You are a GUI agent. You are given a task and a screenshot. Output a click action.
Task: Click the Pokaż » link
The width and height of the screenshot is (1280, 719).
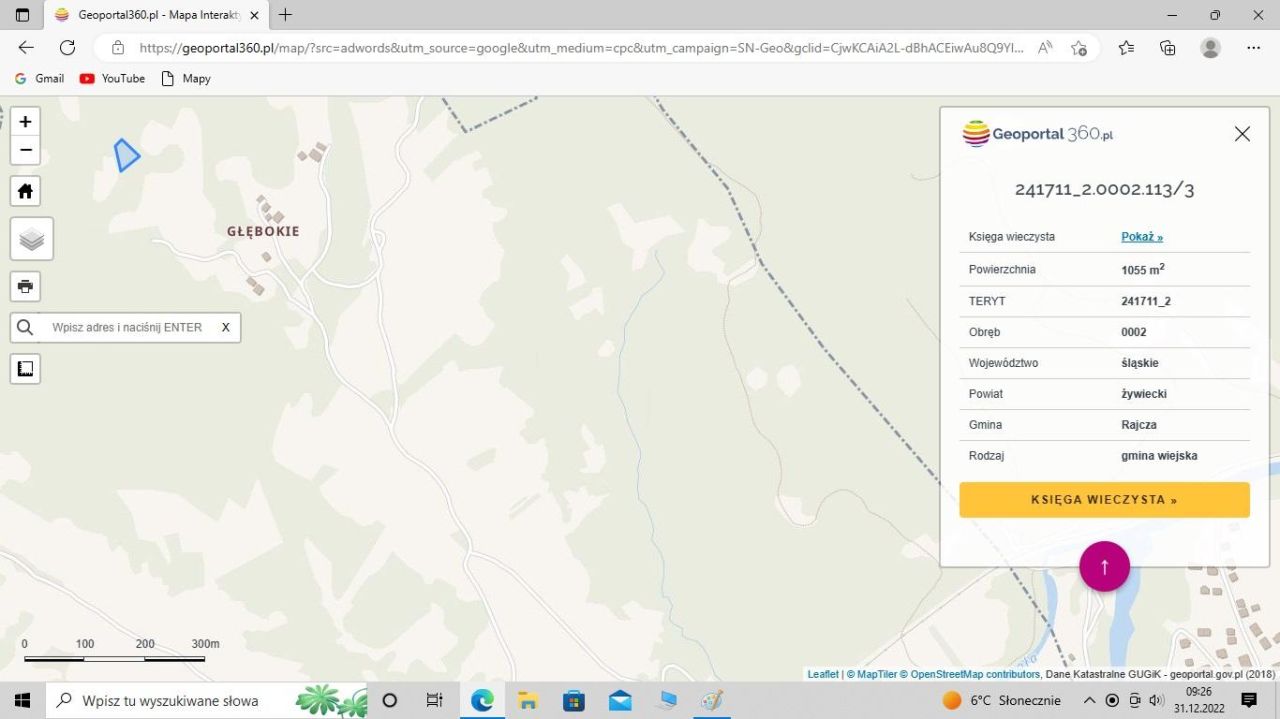pos(1141,237)
